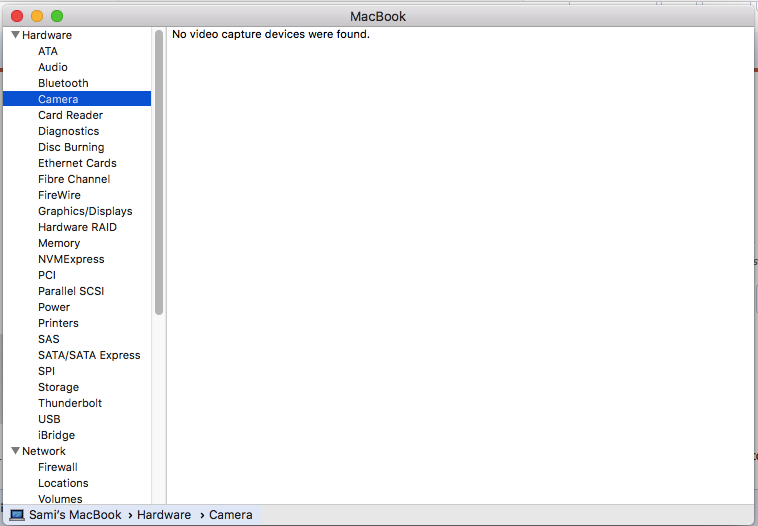The image size is (758, 526).
Task: Select the highlighted Camera entry
Action: tap(77, 99)
